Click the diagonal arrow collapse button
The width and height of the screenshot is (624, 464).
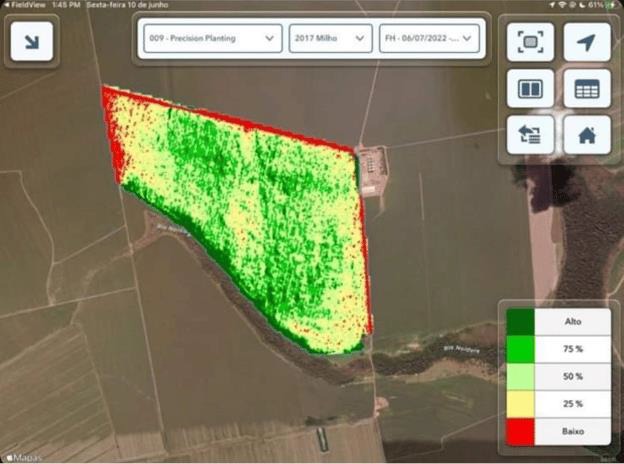pos(30,42)
